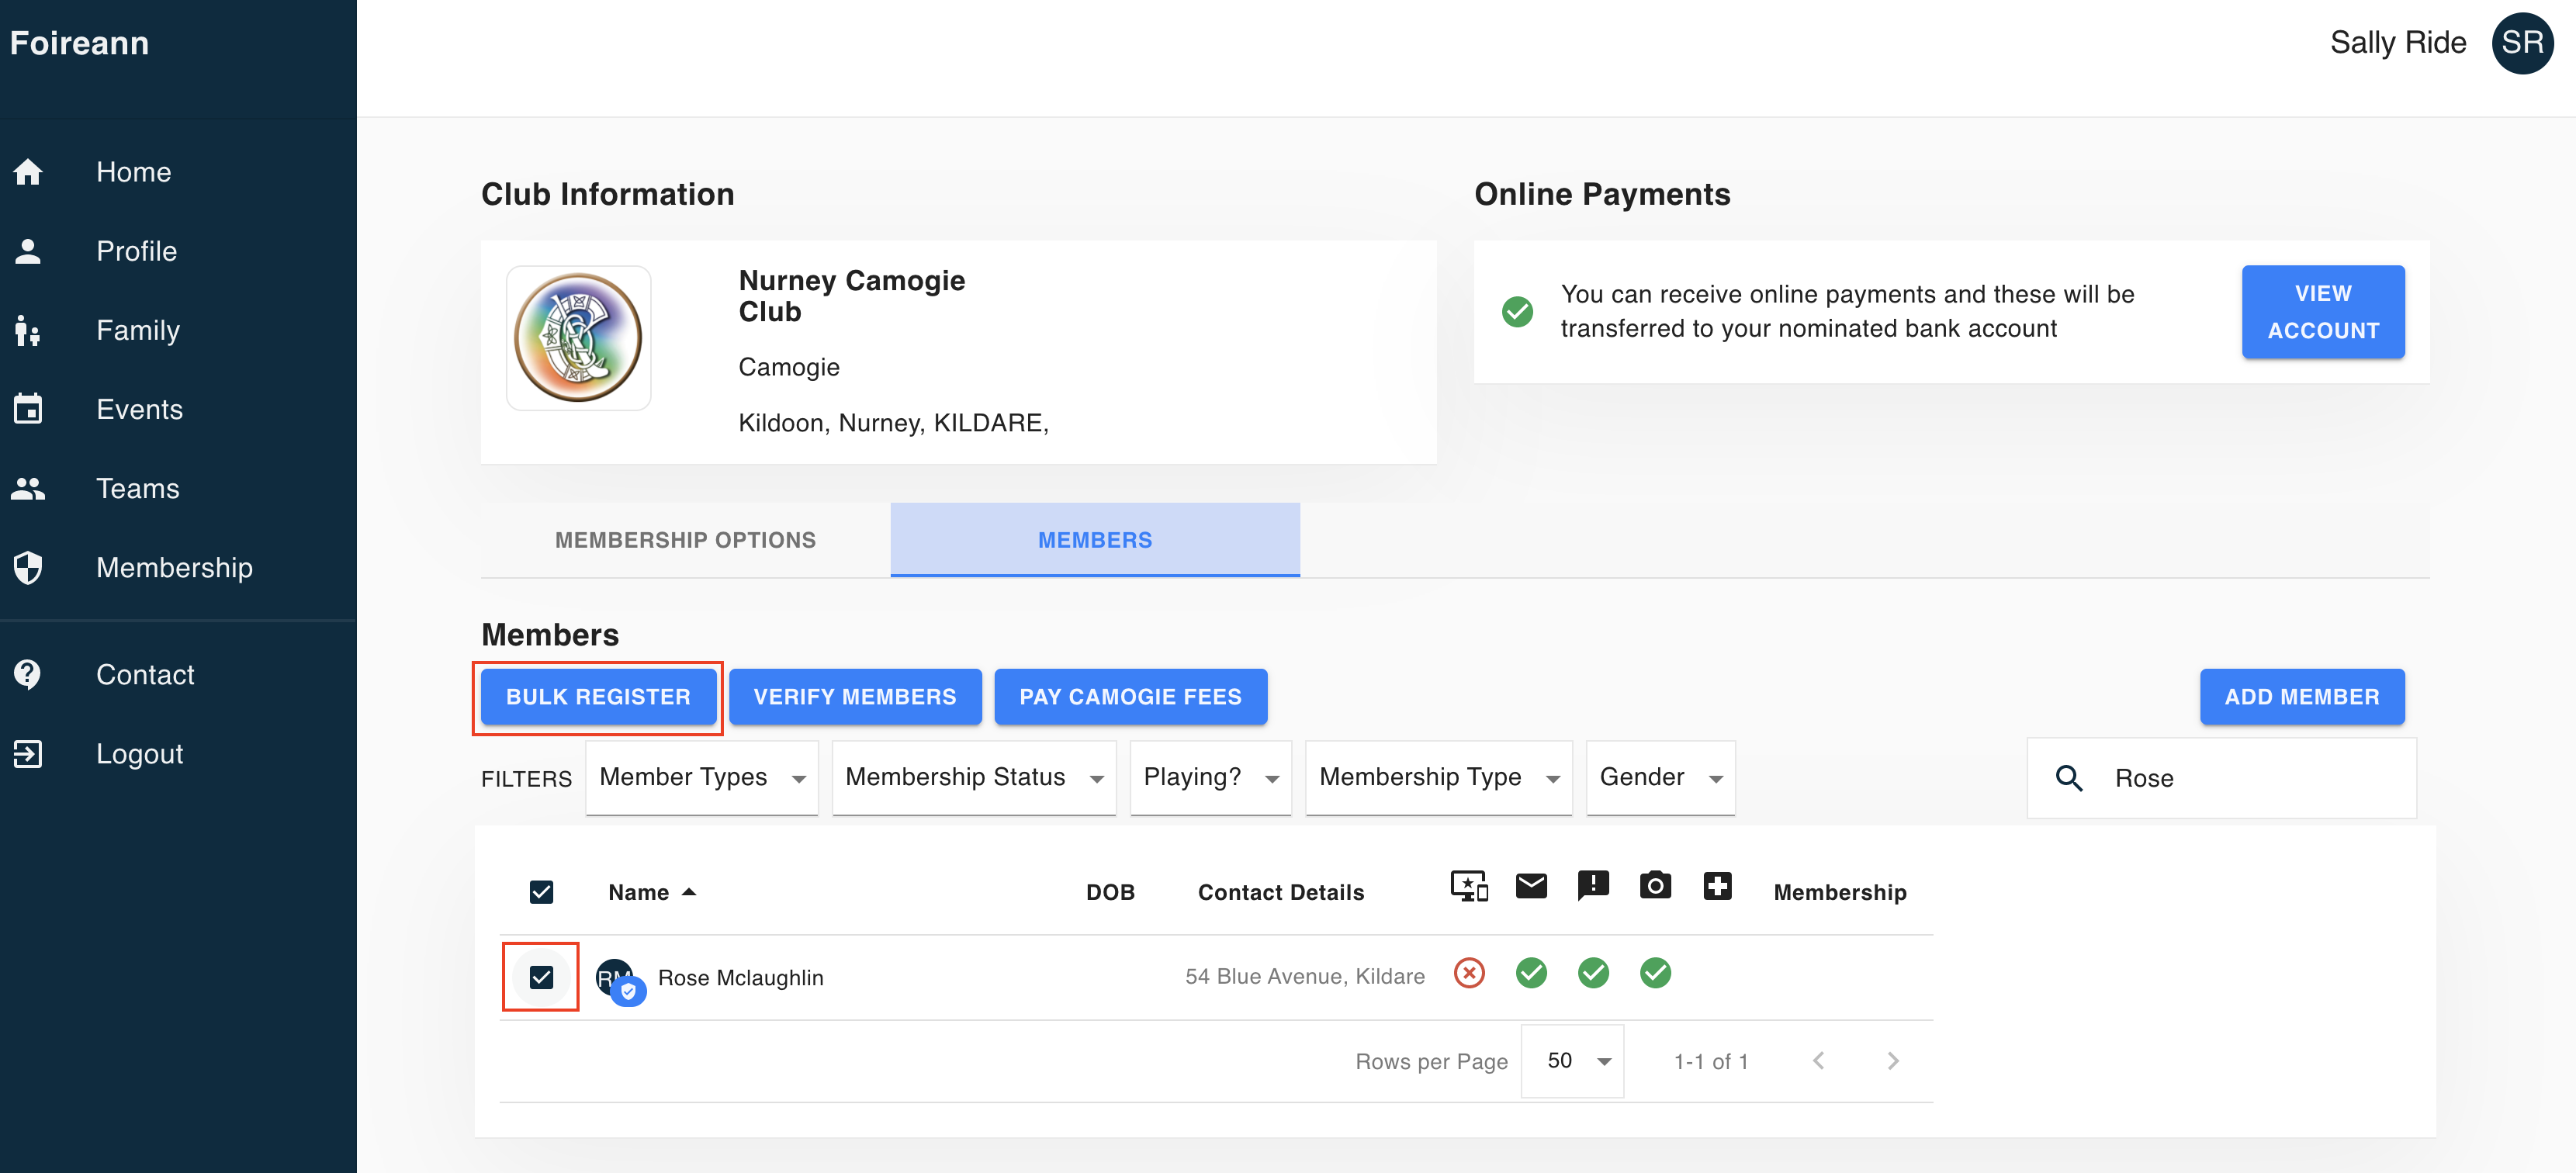
Task: Click the red X status icon for Rose
Action: (x=1469, y=973)
